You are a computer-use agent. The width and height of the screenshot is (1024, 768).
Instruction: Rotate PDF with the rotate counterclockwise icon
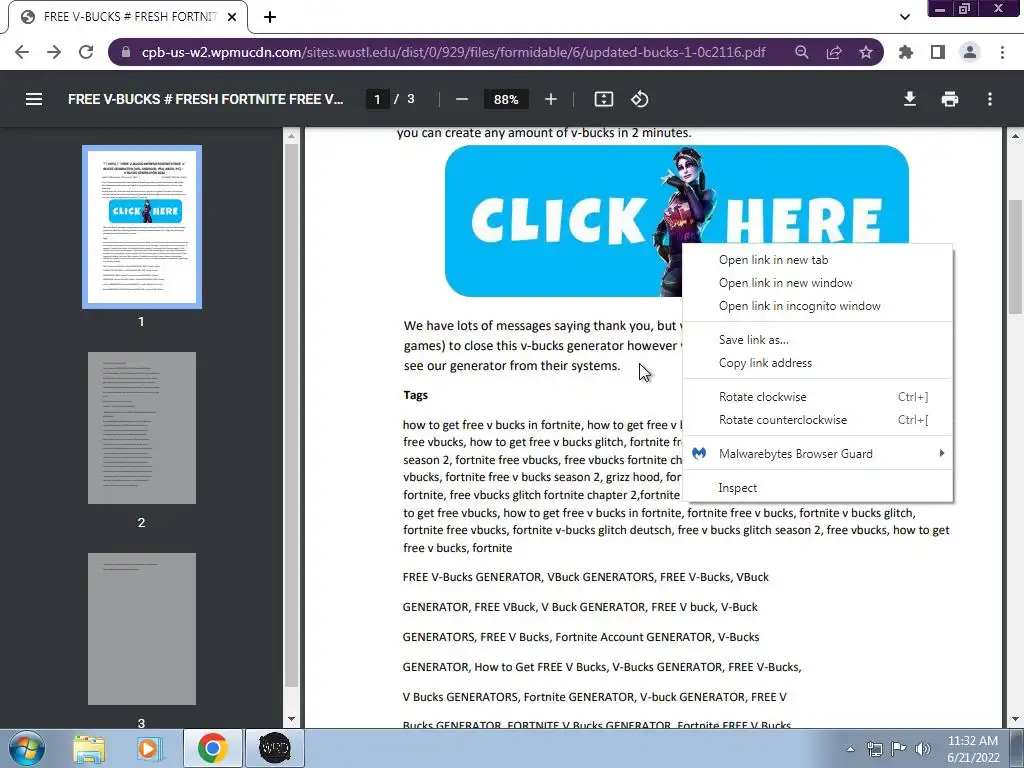(x=639, y=99)
